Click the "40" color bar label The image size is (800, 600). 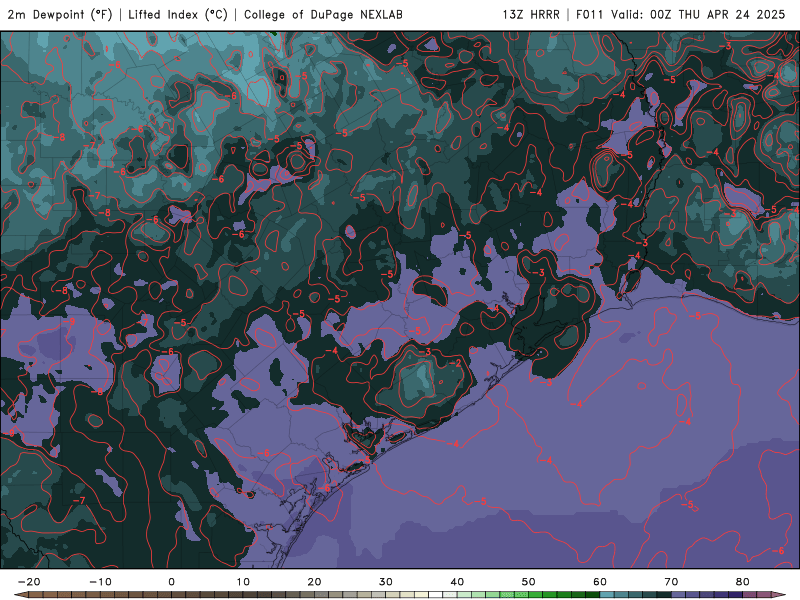point(457,582)
